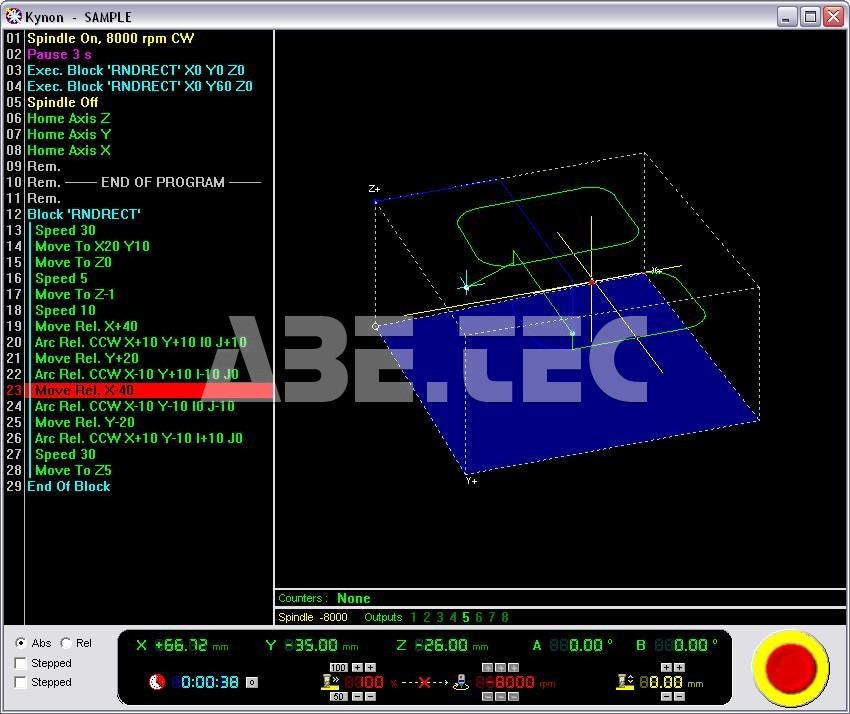Select the 'Move To Z0' line

(x=73, y=262)
